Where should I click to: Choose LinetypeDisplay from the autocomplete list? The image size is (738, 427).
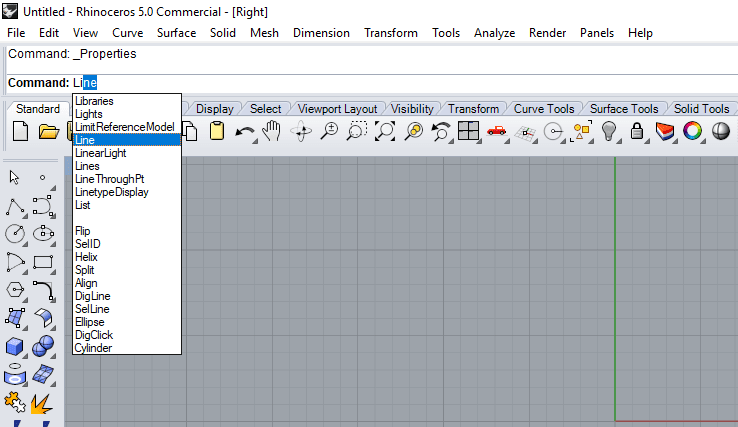[x=127, y=193]
